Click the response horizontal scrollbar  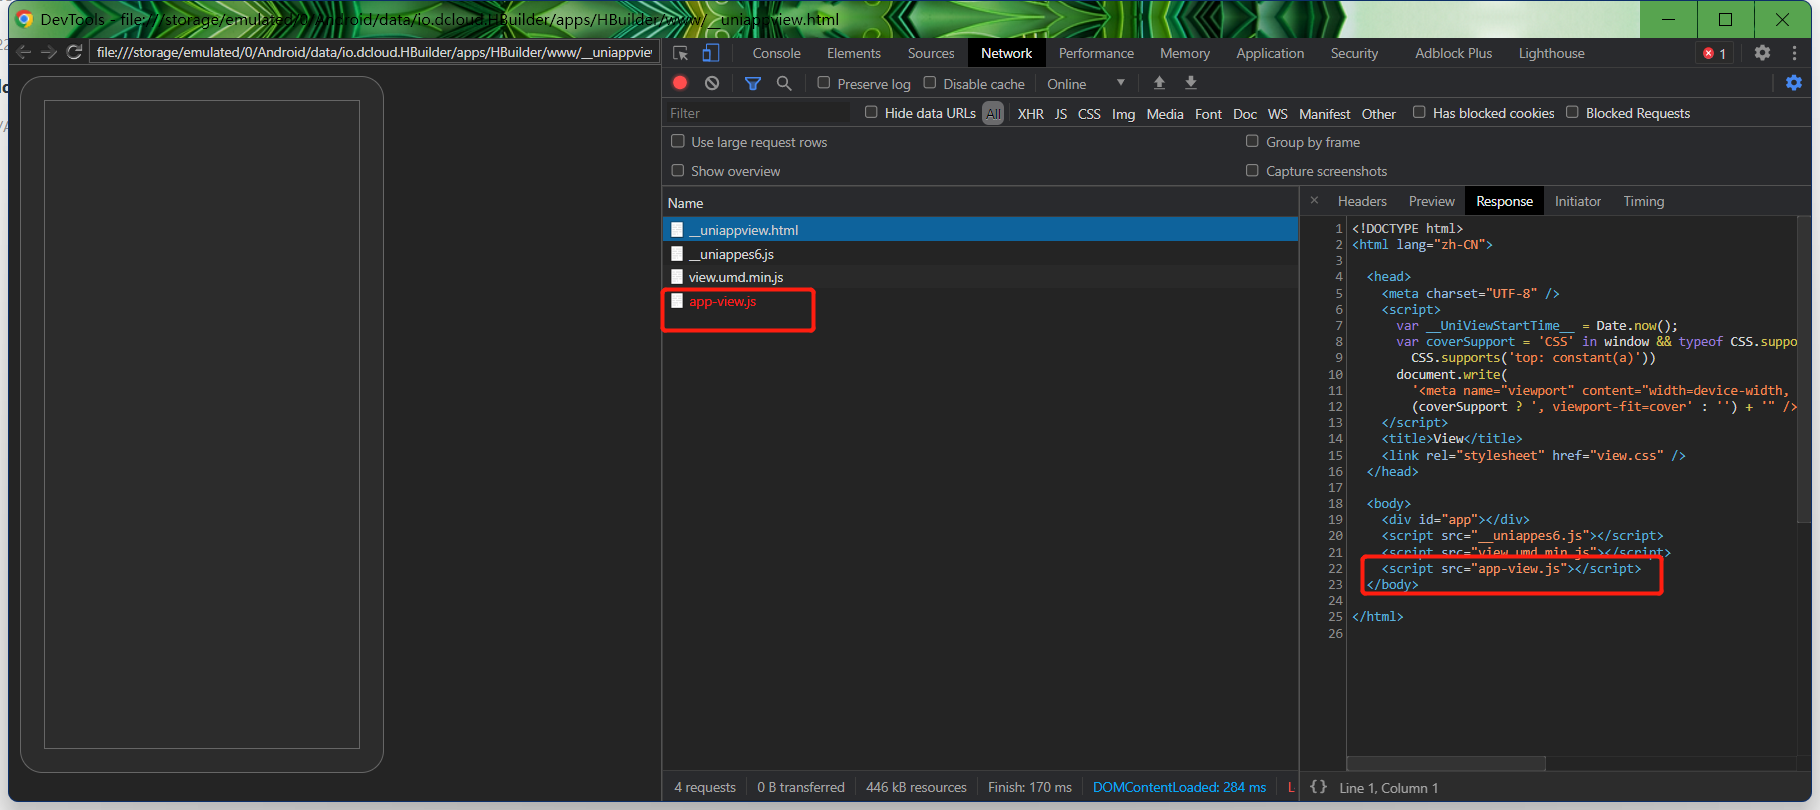point(1446,763)
